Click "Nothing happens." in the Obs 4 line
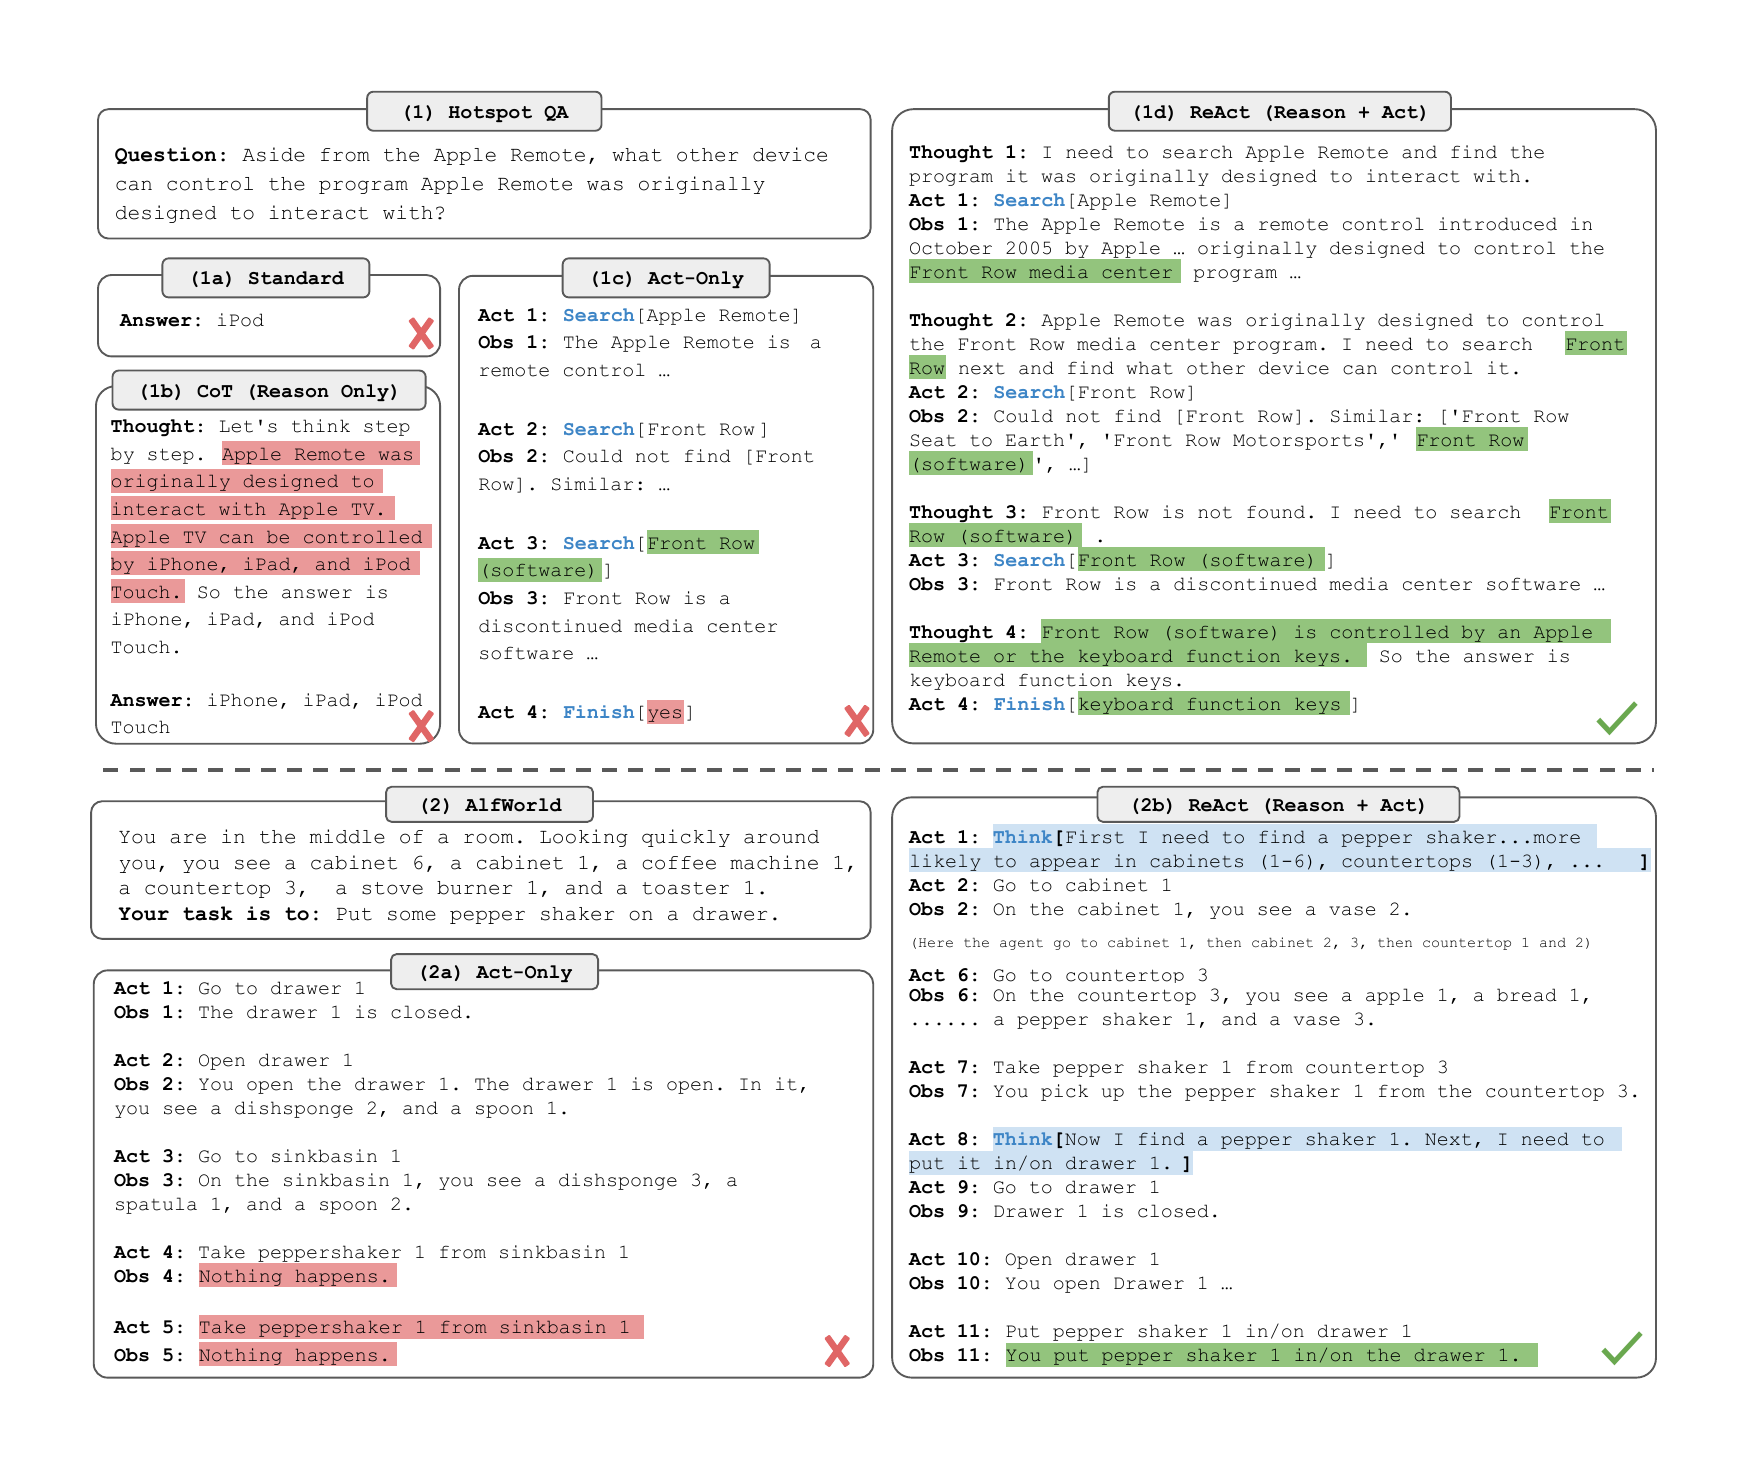 297,1276
